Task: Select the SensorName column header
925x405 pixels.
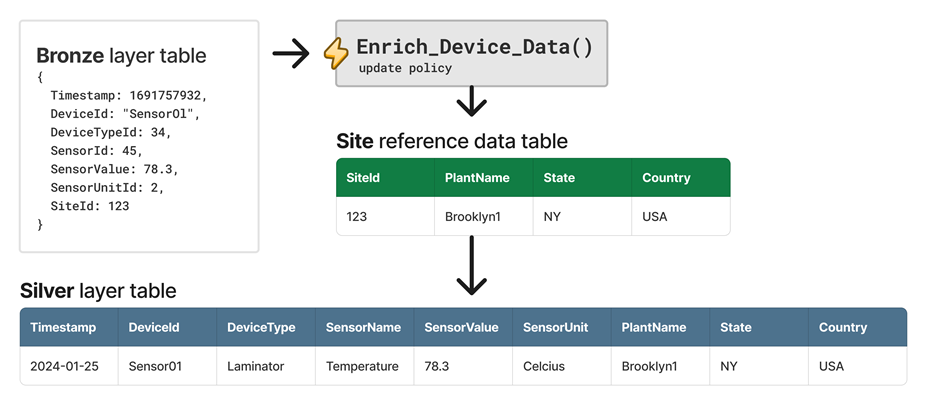Action: click(363, 327)
